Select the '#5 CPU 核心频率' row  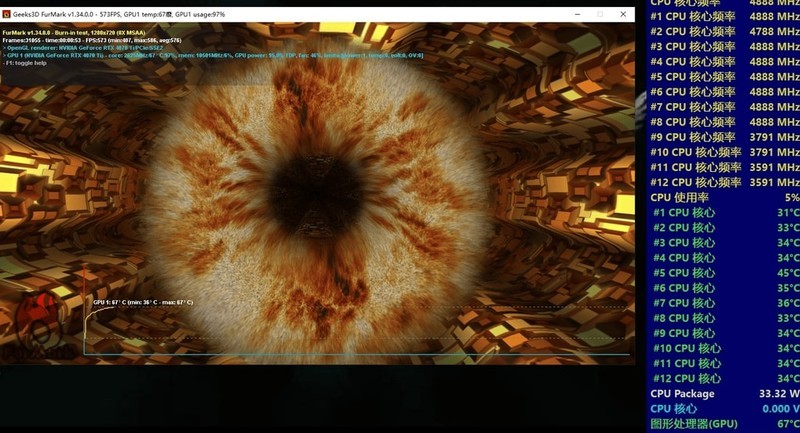click(x=725, y=77)
